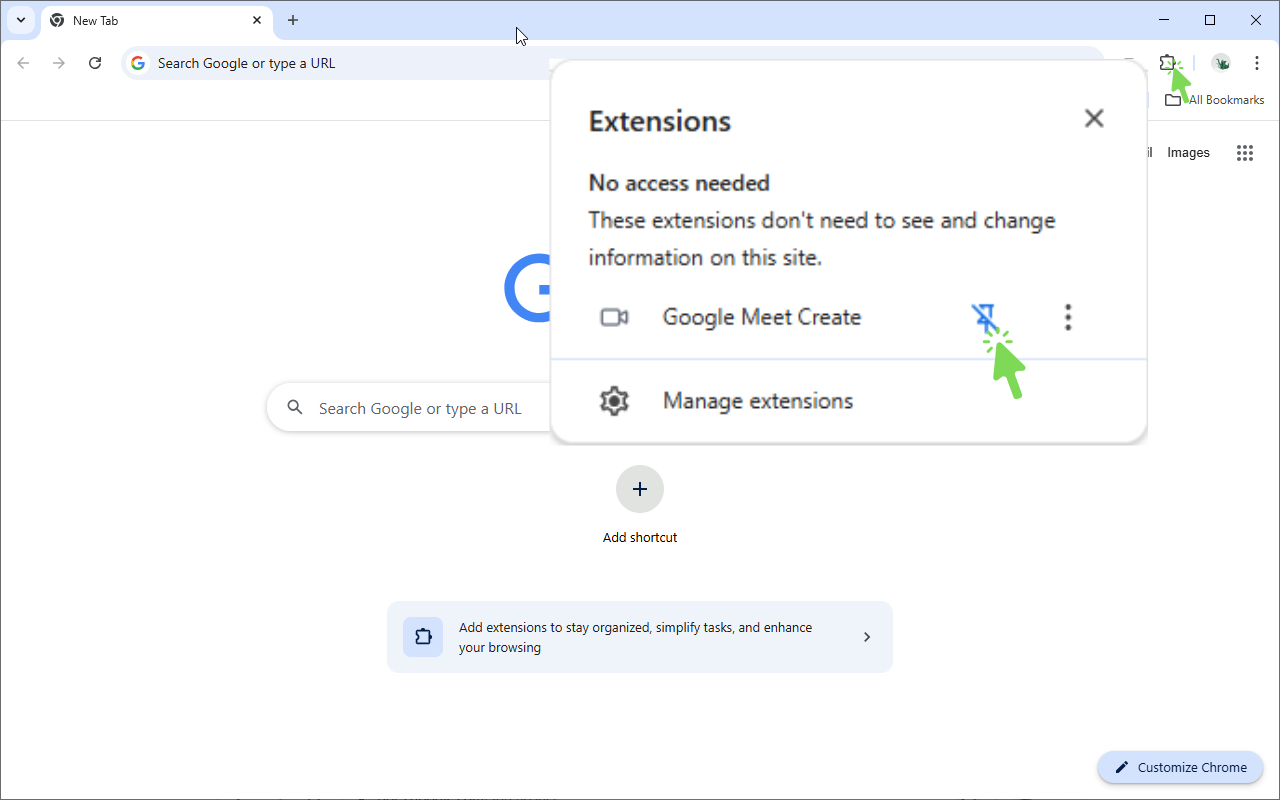The height and width of the screenshot is (800, 1280).
Task: Click the browser profile avatar icon
Action: coord(1221,62)
